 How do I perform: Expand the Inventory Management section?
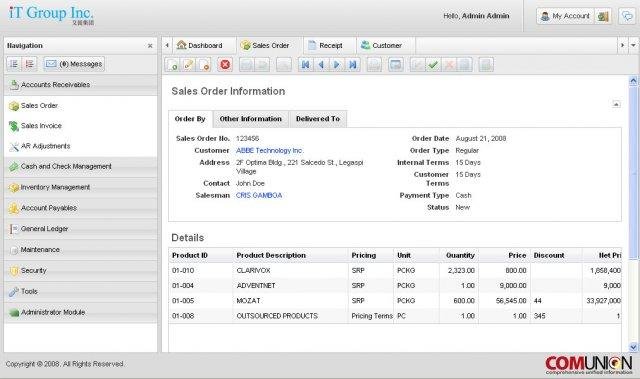tap(80, 187)
